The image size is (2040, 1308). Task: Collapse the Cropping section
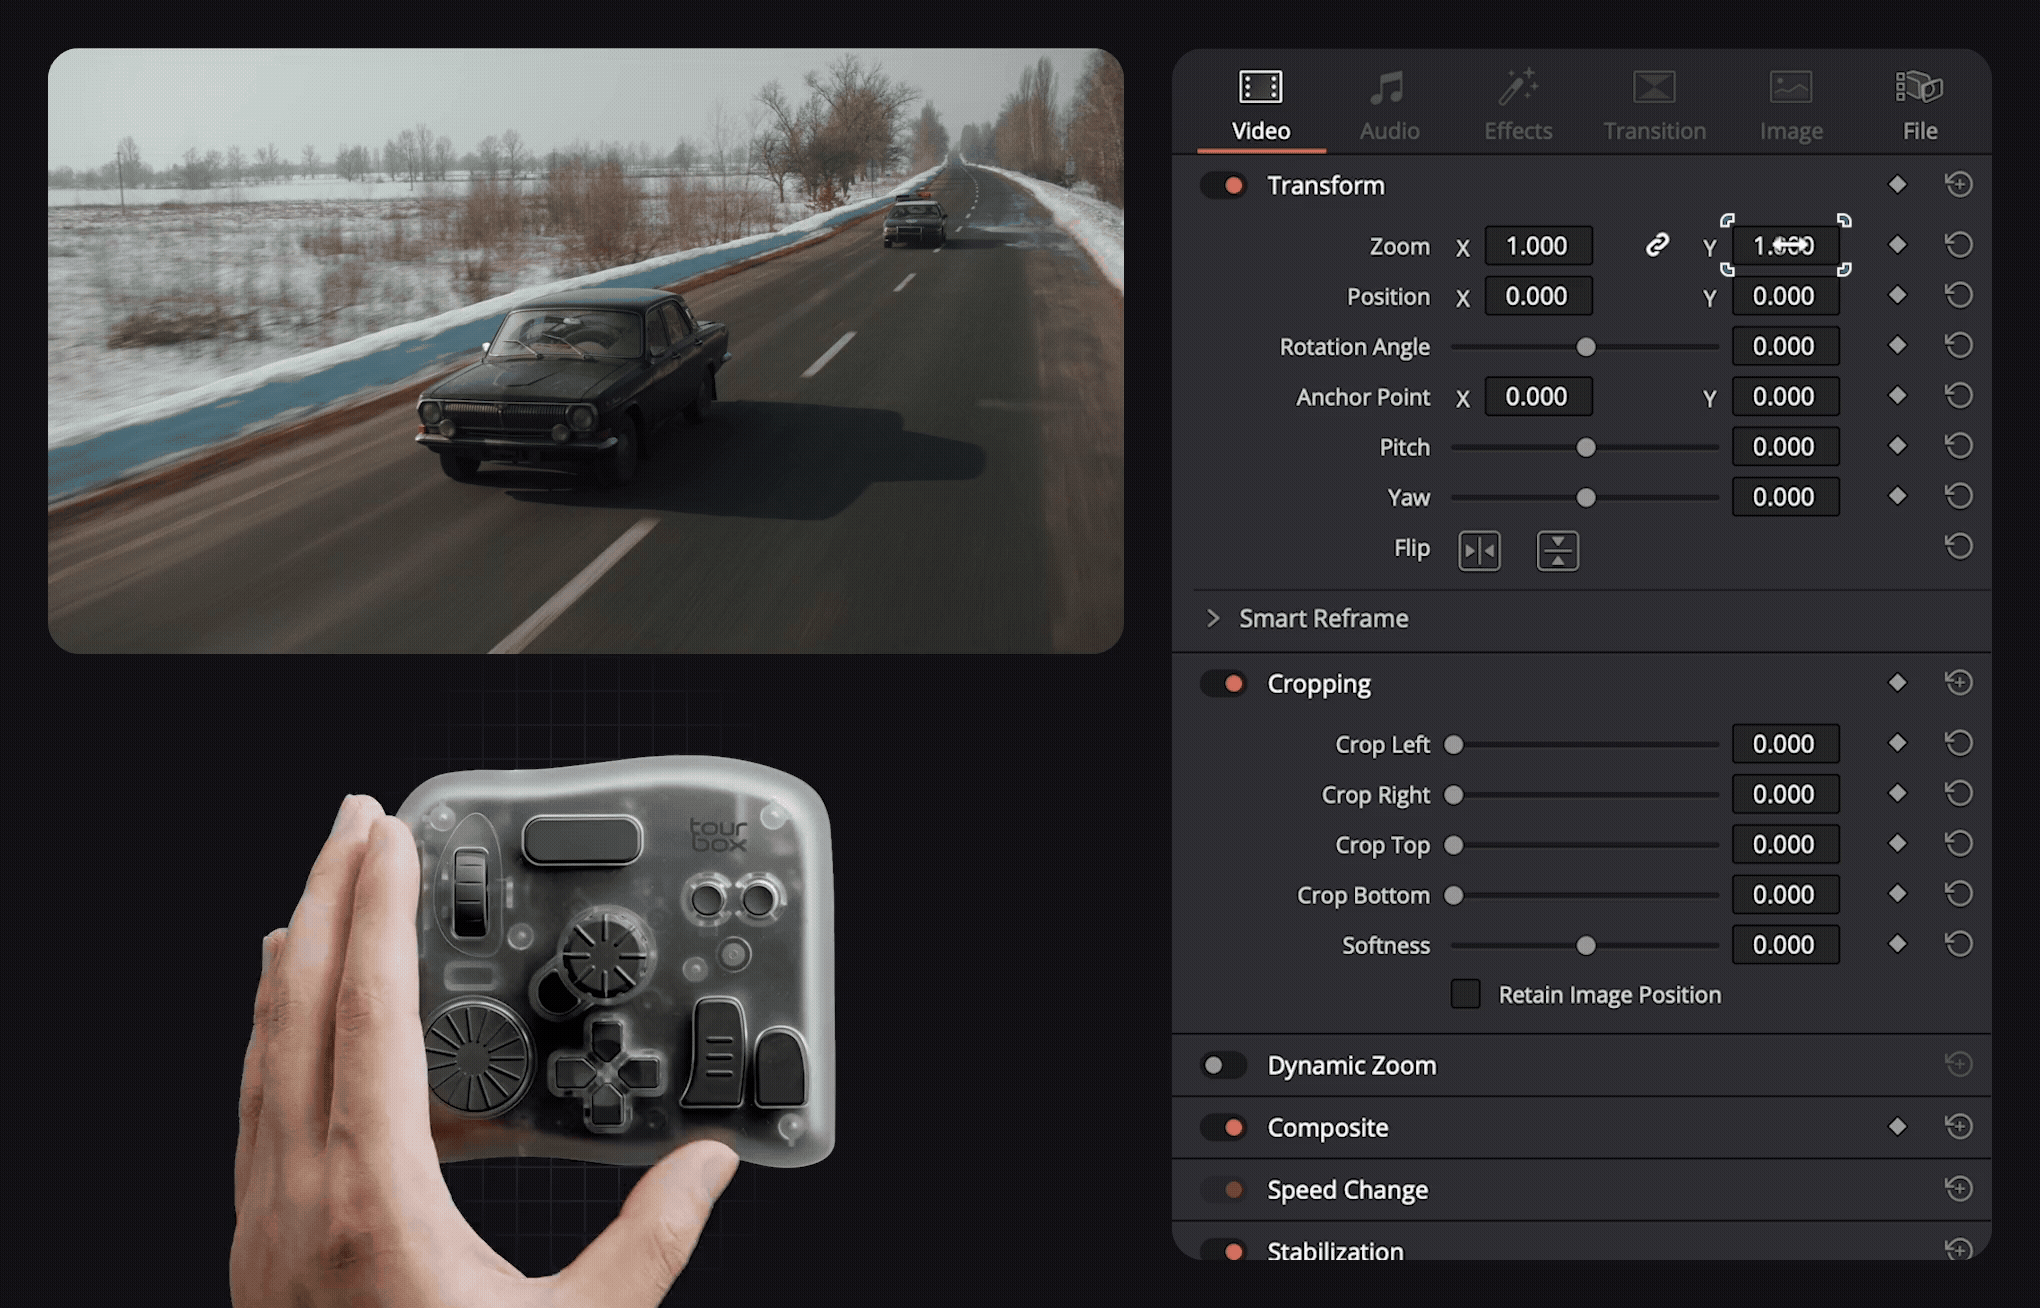pyautogui.click(x=1319, y=683)
